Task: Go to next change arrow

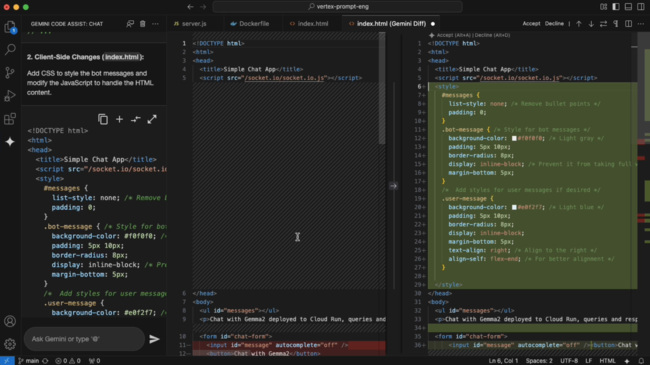Action: (591, 24)
